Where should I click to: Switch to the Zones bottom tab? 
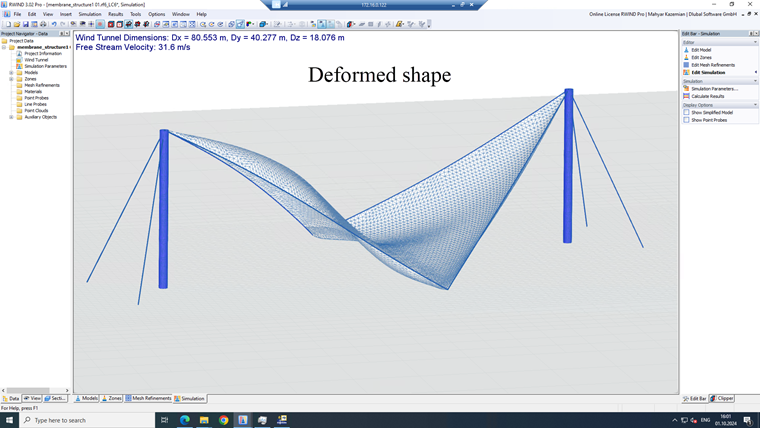point(111,398)
